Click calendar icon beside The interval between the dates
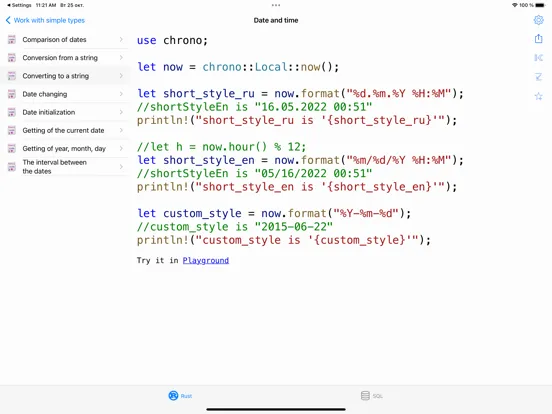 (12, 167)
